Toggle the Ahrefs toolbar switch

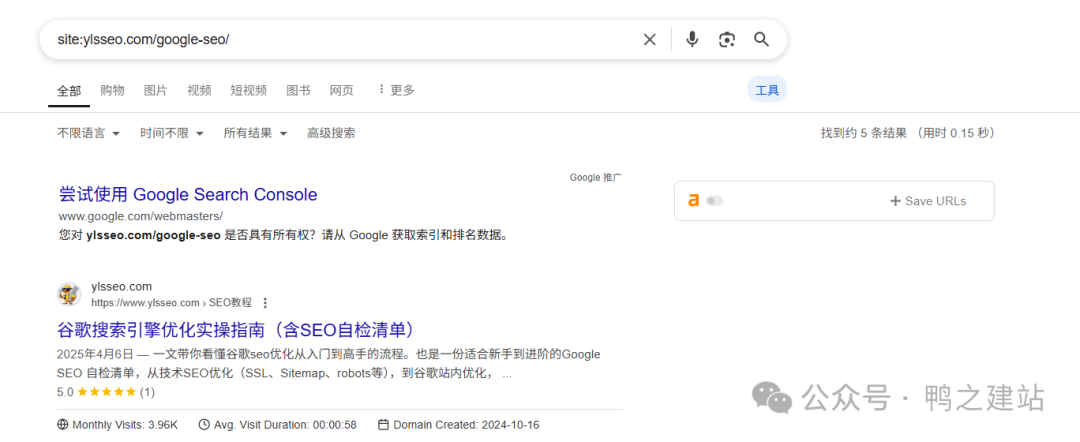[x=714, y=200]
